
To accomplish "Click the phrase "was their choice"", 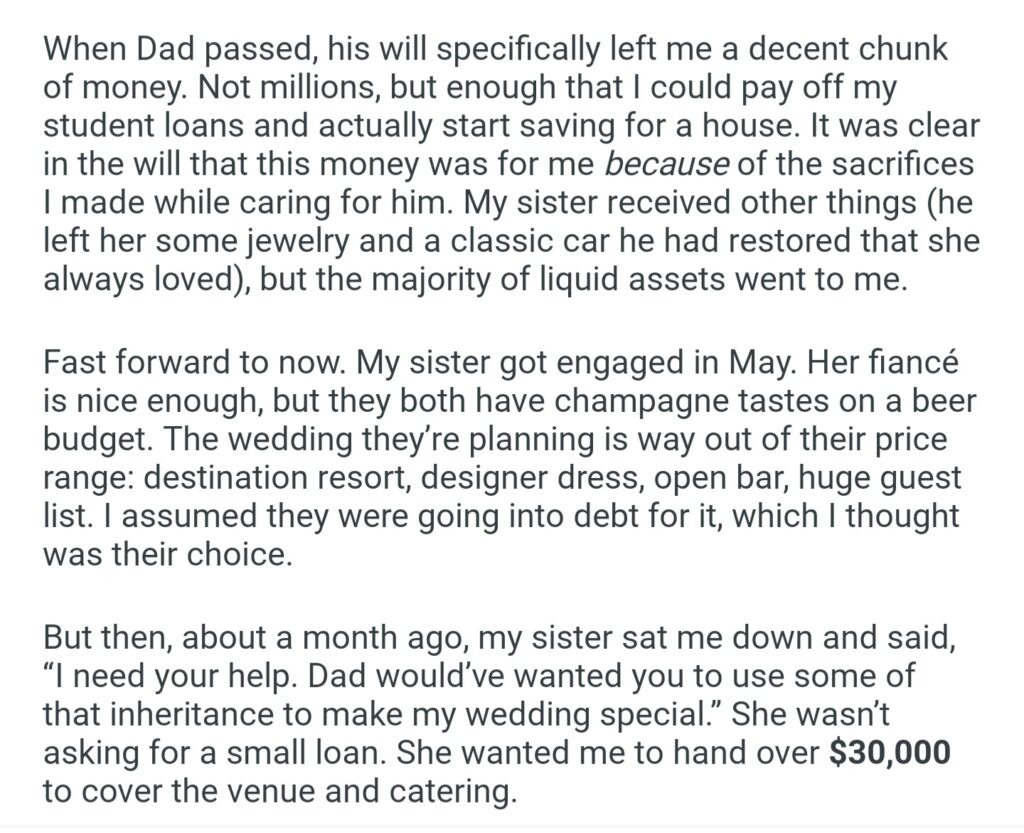I will 166,554.
